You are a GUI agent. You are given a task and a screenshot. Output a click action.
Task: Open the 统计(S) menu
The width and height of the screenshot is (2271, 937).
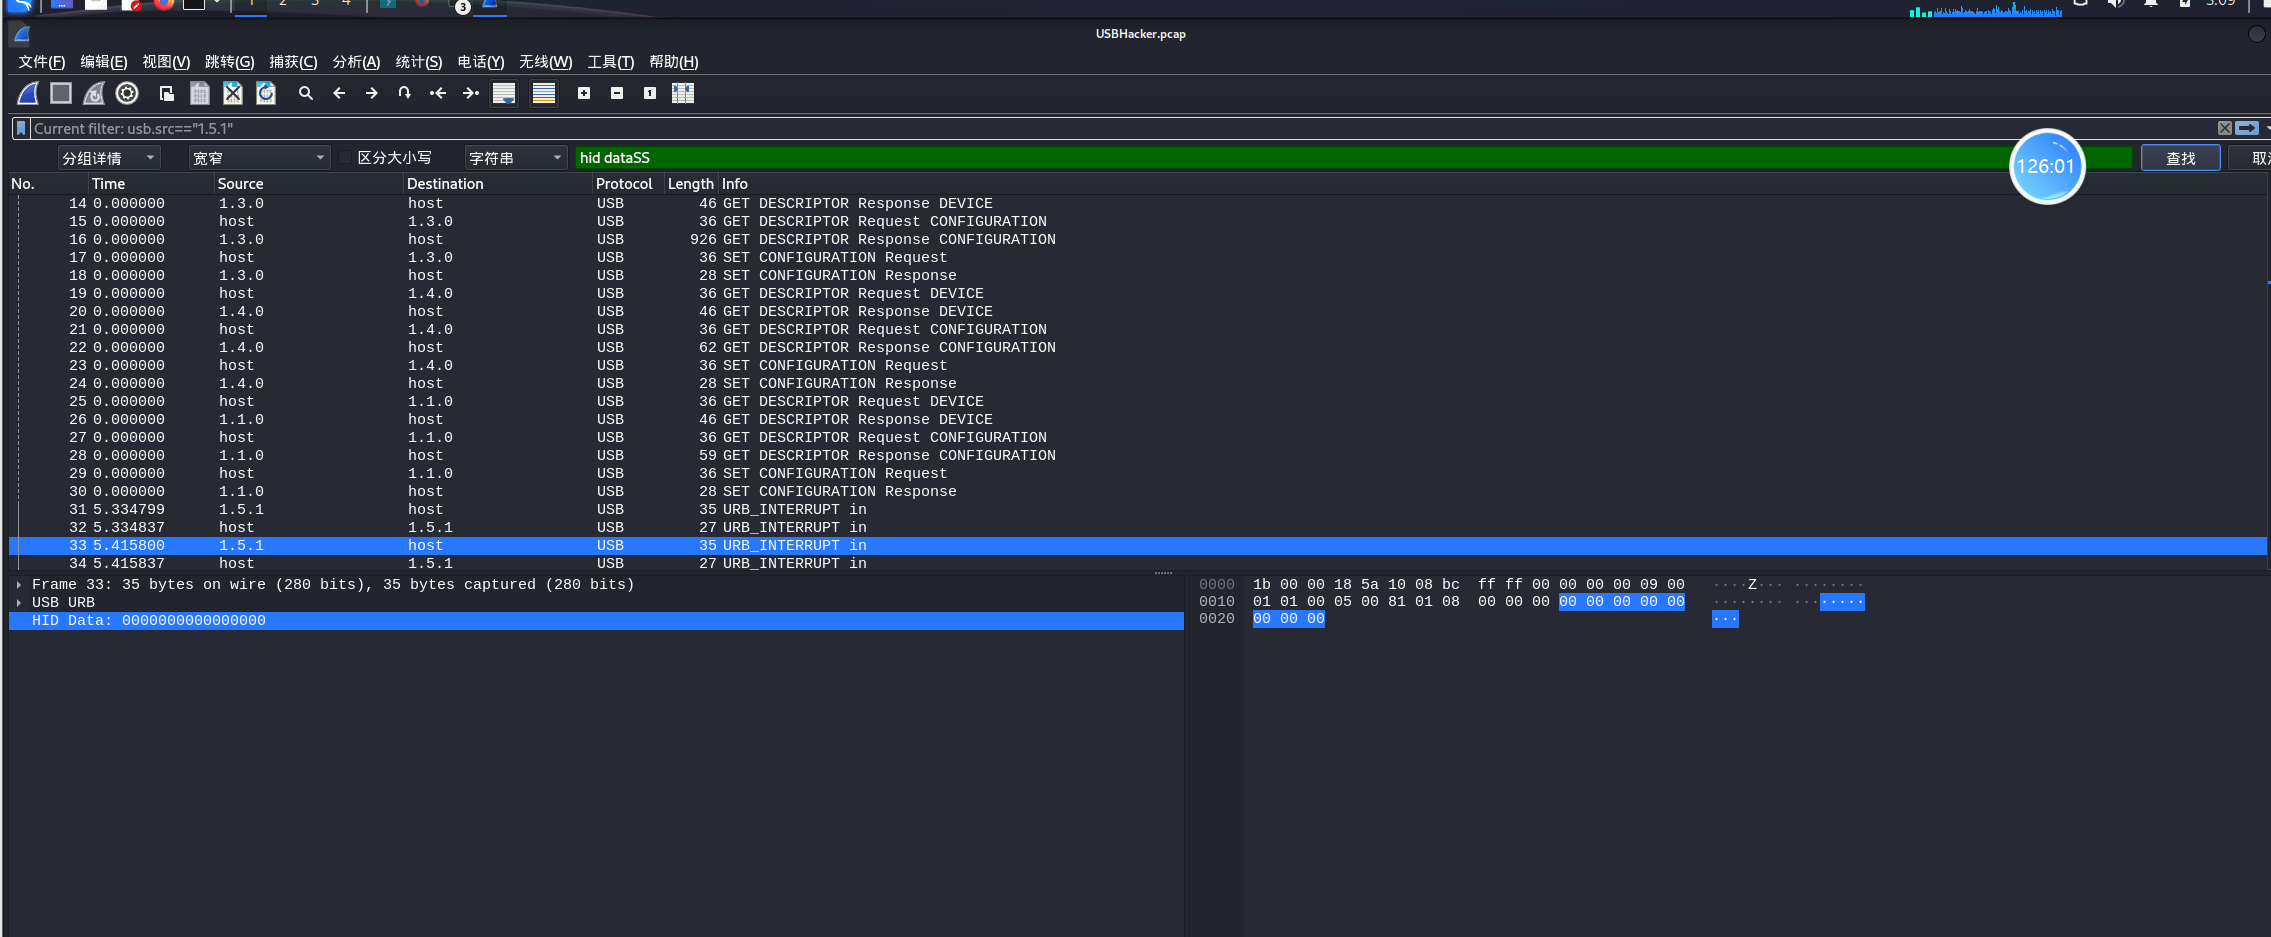[x=419, y=62]
